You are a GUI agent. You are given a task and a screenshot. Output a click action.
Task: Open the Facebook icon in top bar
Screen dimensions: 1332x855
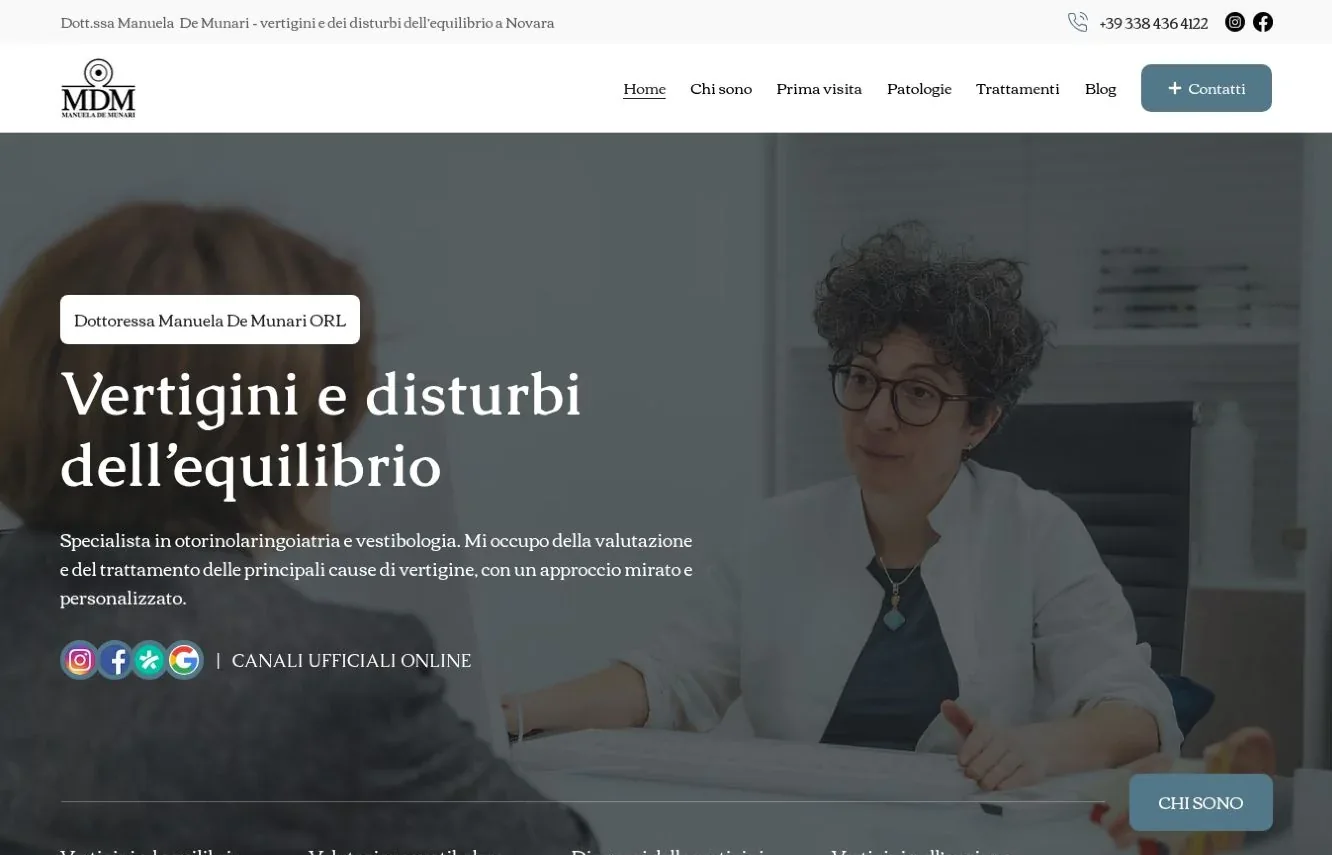click(1263, 22)
